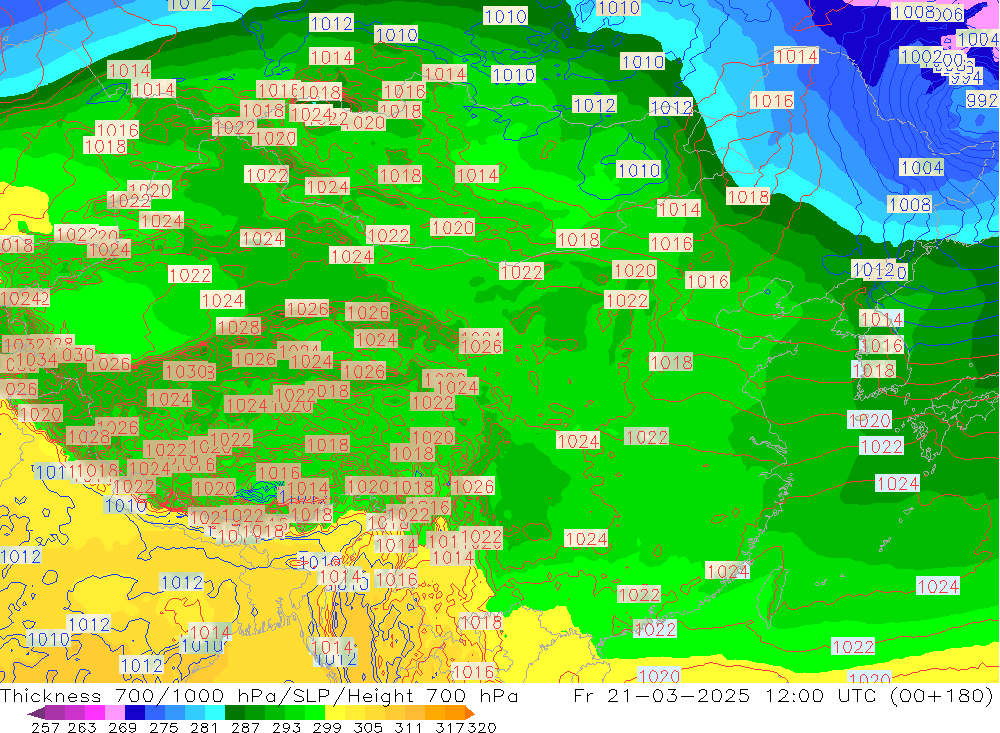1000x733 pixels.
Task: Click the legend value '263'
Action: [82, 727]
